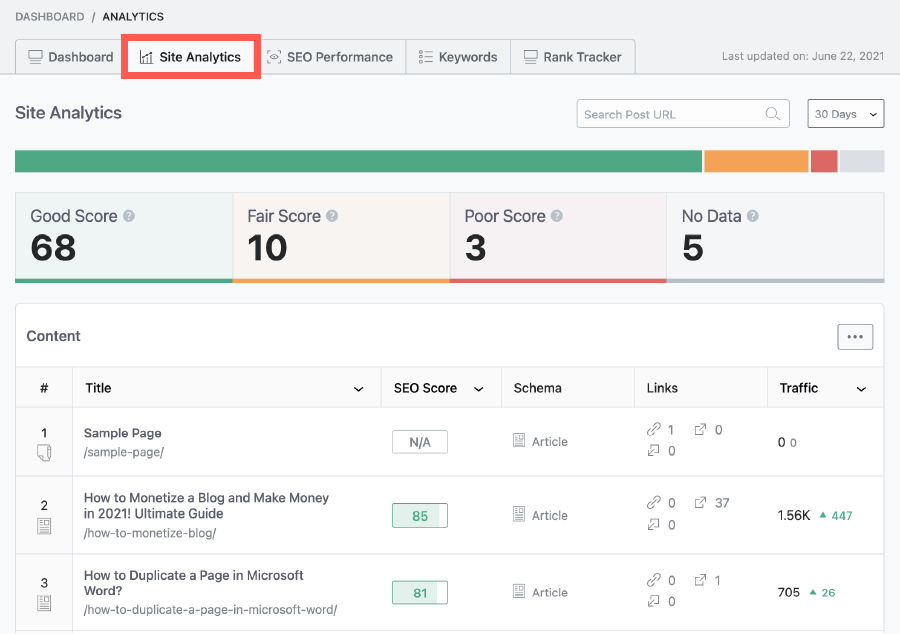The width and height of the screenshot is (900, 634).
Task: Switch to the SEO Performance tab
Action: 331,57
